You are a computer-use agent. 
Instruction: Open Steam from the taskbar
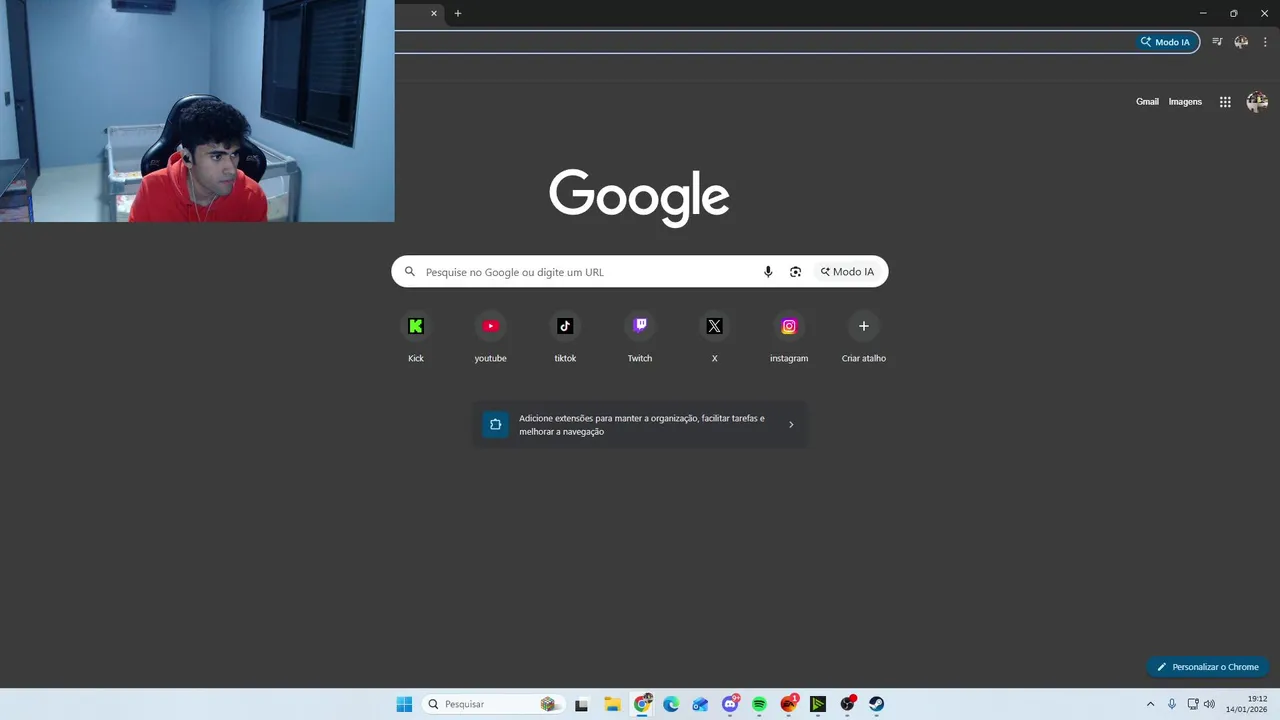(x=877, y=704)
